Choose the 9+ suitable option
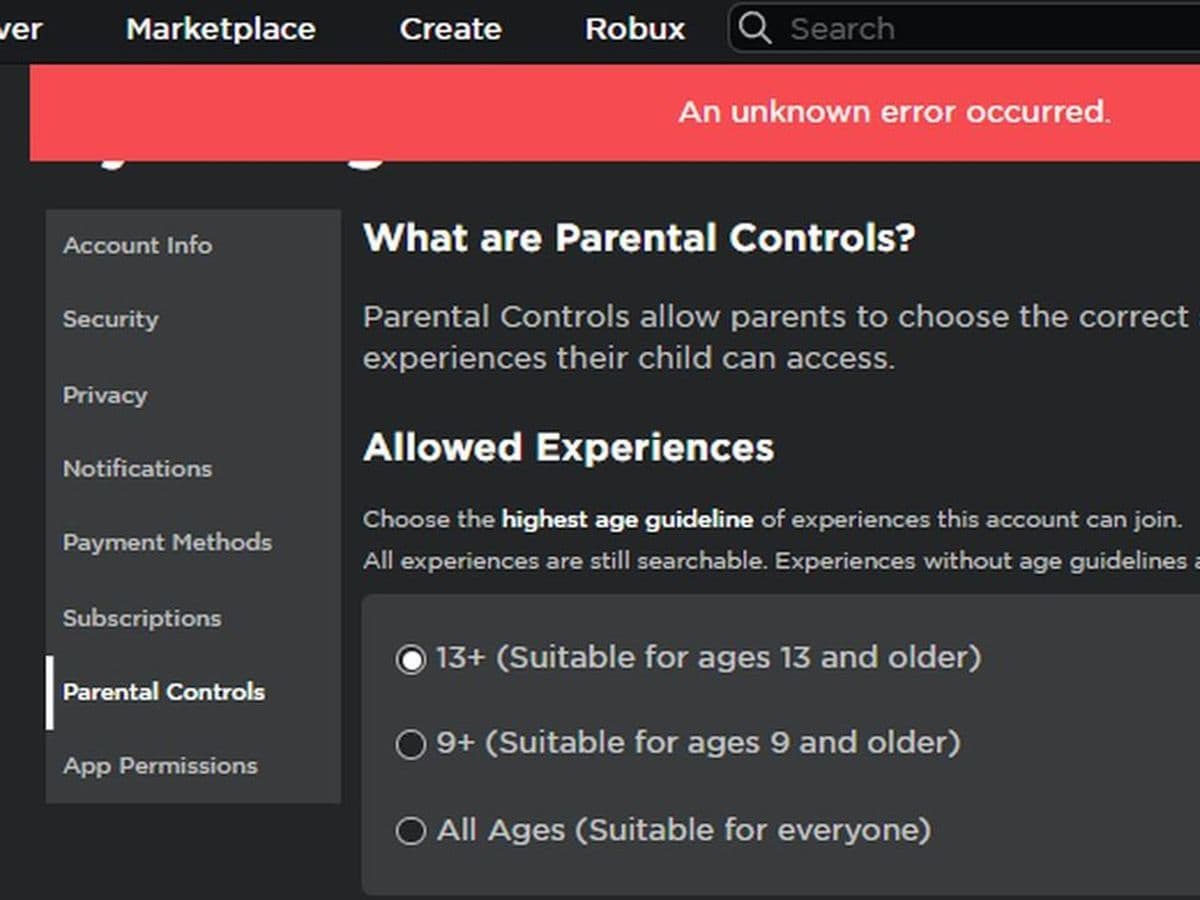This screenshot has height=900, width=1200. (410, 744)
